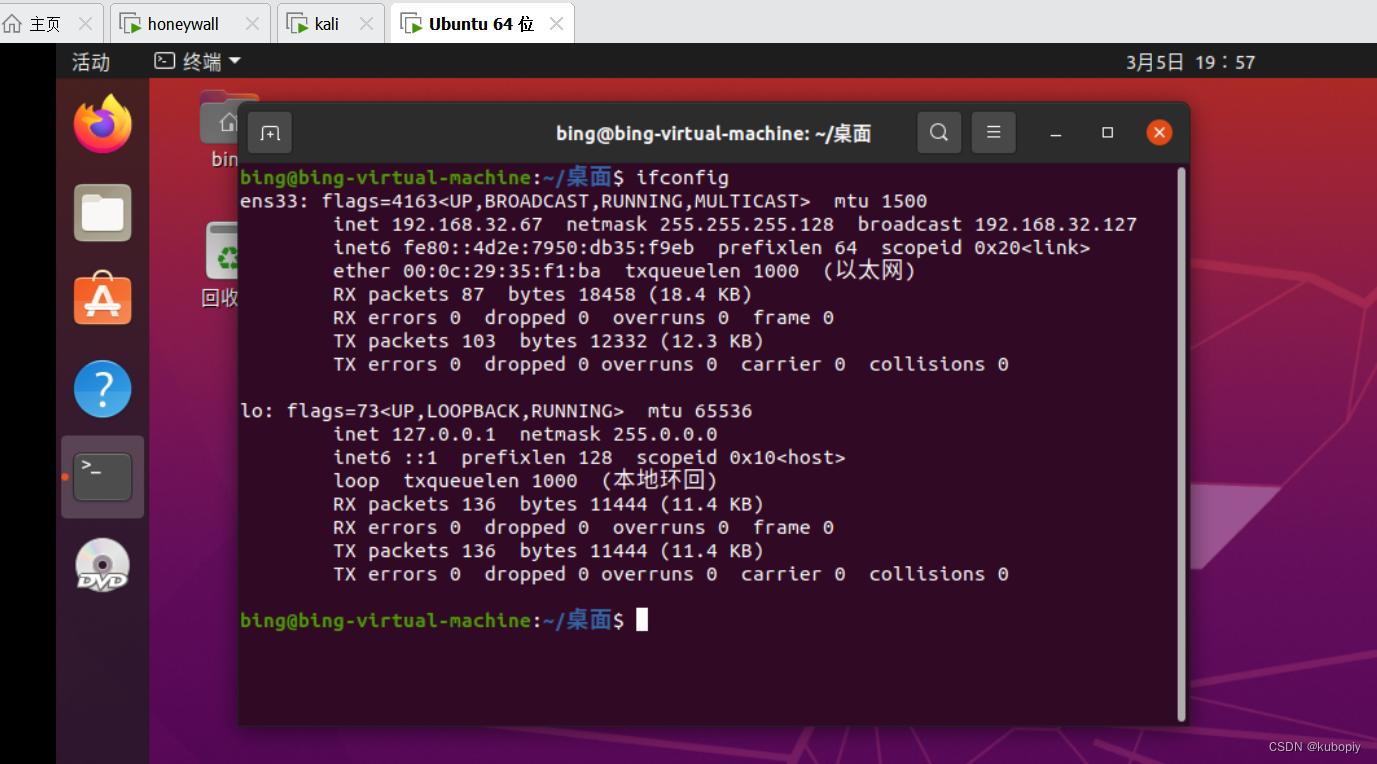The height and width of the screenshot is (764, 1377).
Task: Click the 本地环回 loop line
Action: click(526, 481)
